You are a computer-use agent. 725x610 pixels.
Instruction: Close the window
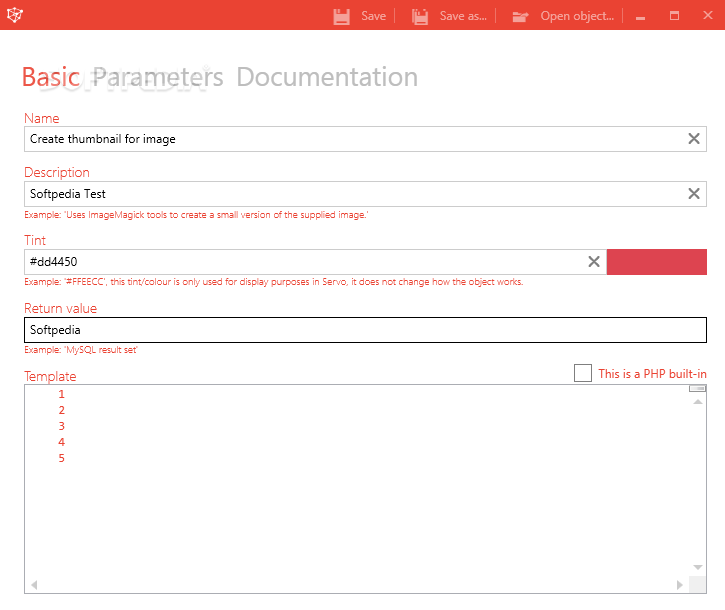708,15
